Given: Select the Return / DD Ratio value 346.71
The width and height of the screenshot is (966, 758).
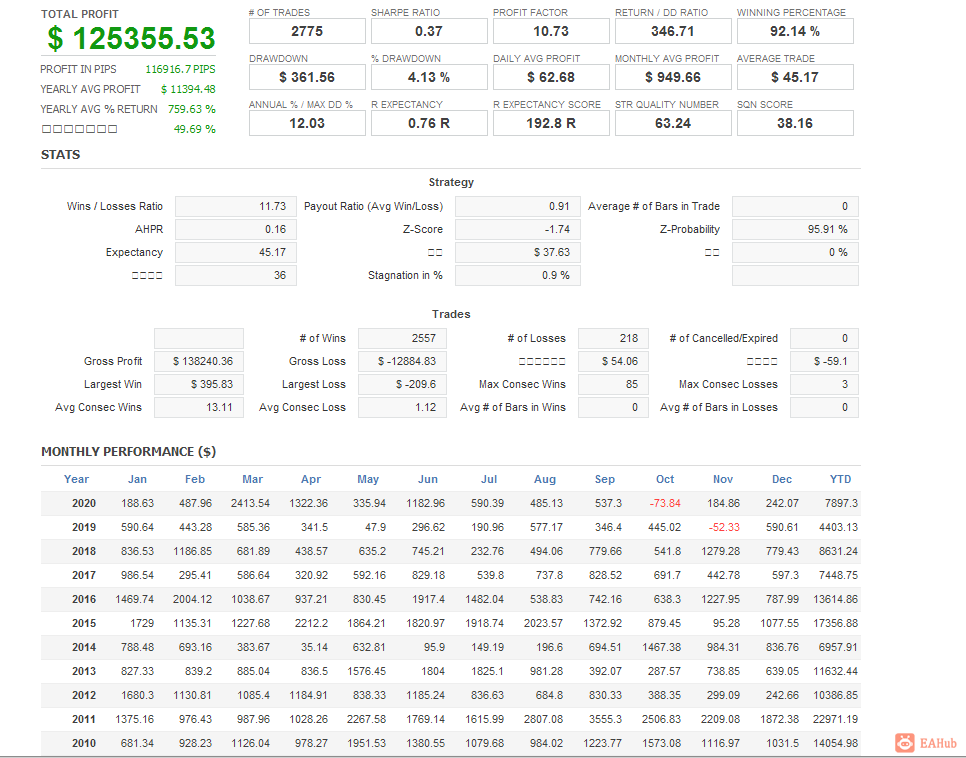Looking at the screenshot, I should tap(673, 31).
